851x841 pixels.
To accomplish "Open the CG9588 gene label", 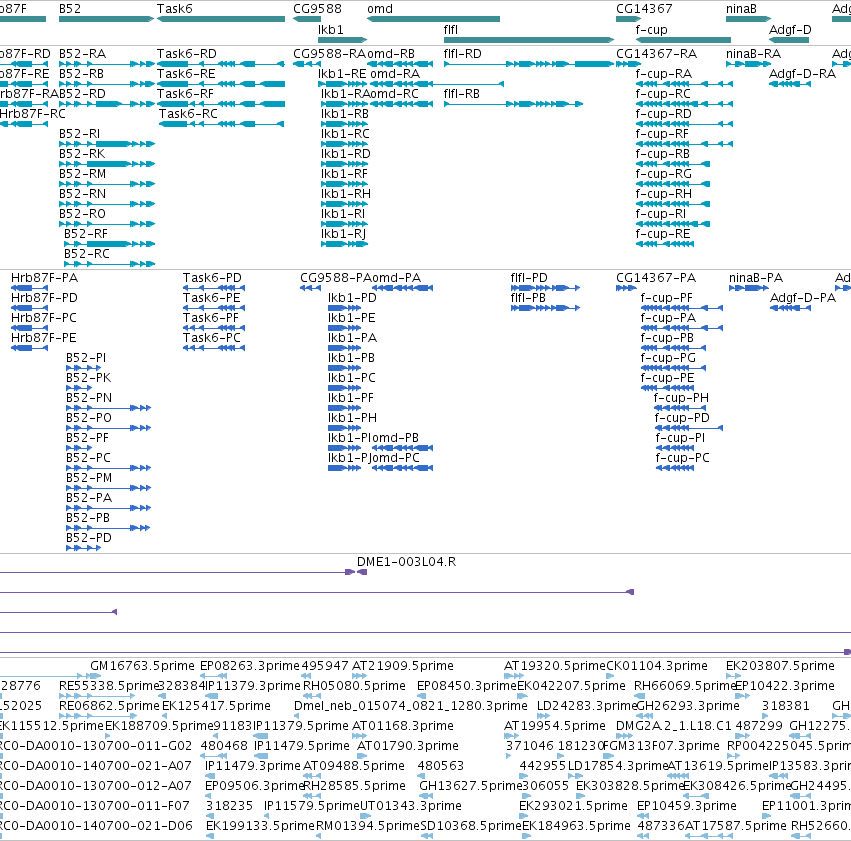I will (317, 9).
